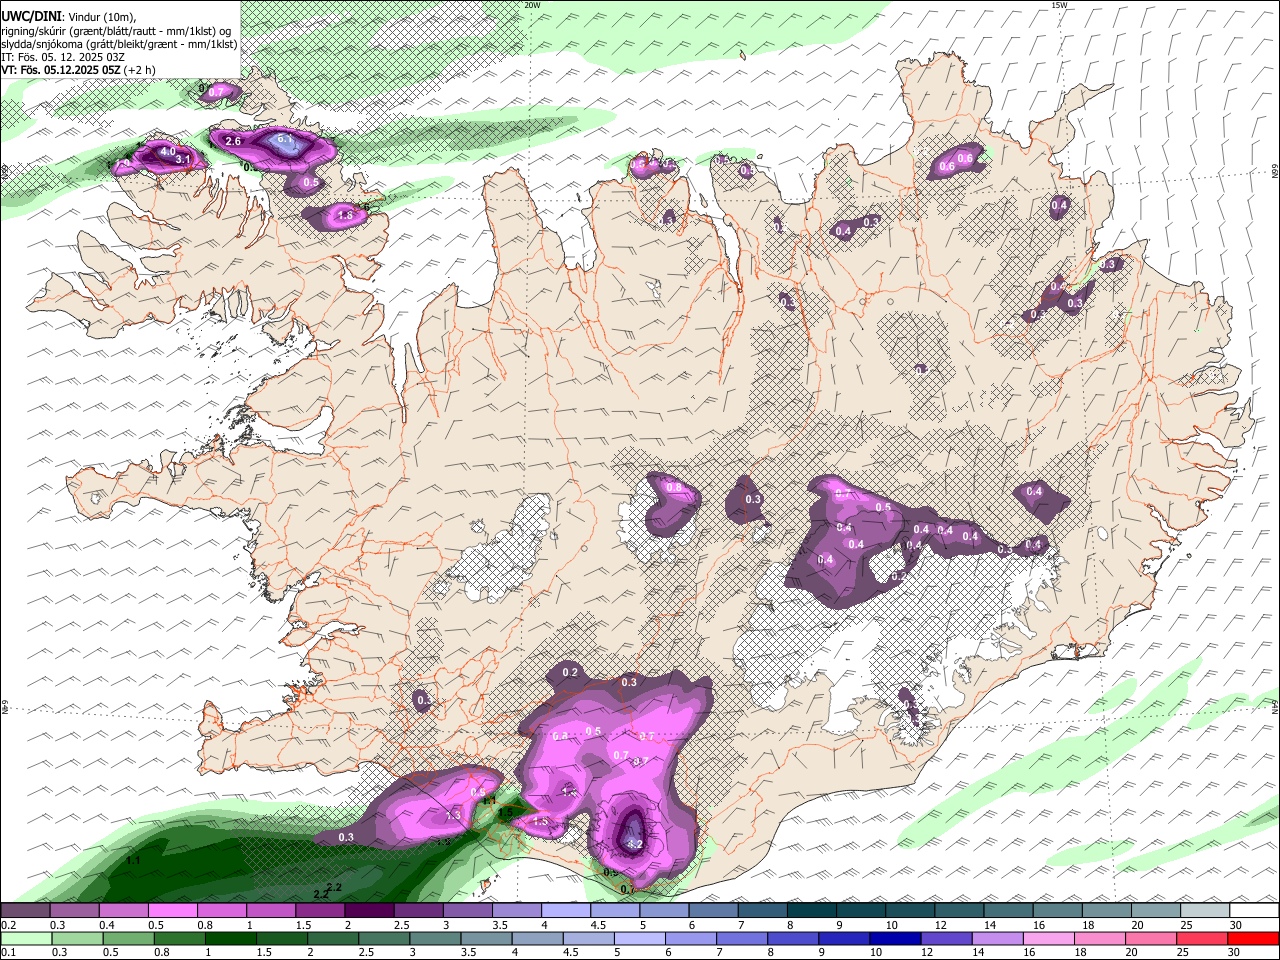This screenshot has height=960, width=1280.
Task: Select the dark mauve swatch labeled 0.2
Action: 25,910
